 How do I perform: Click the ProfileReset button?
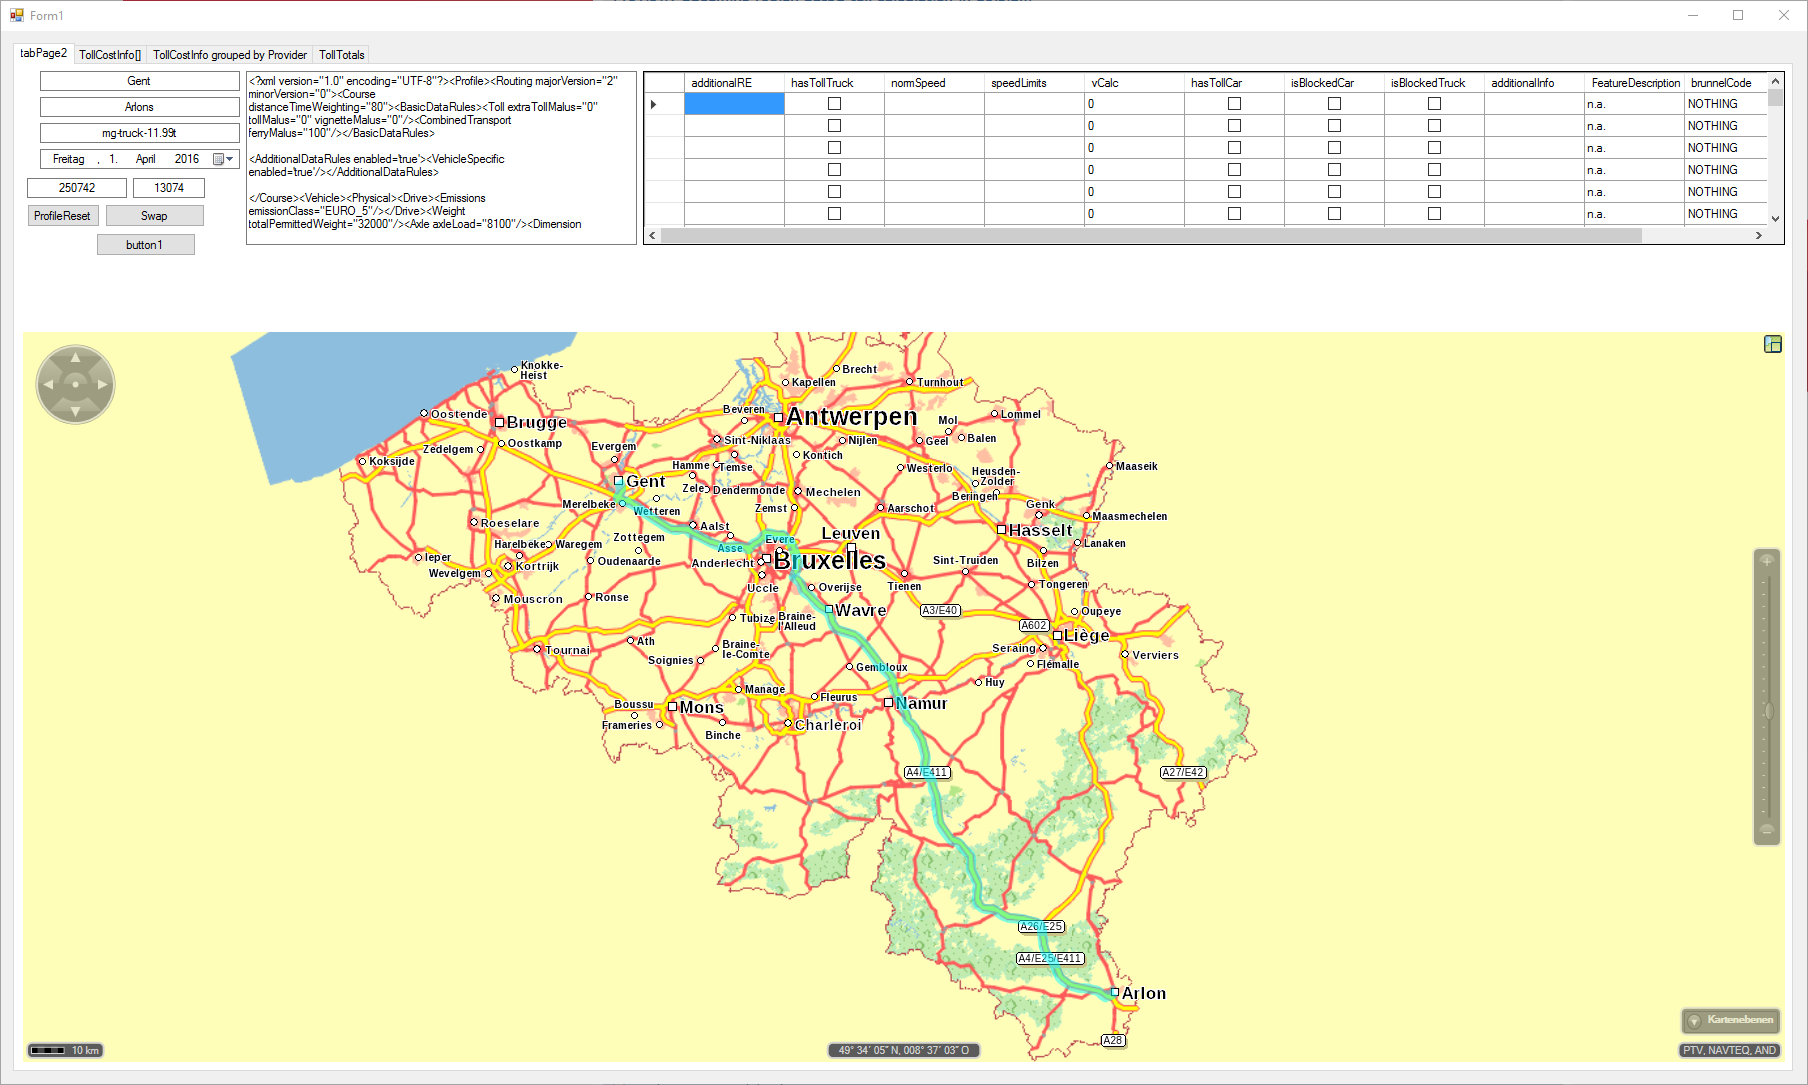(62, 216)
